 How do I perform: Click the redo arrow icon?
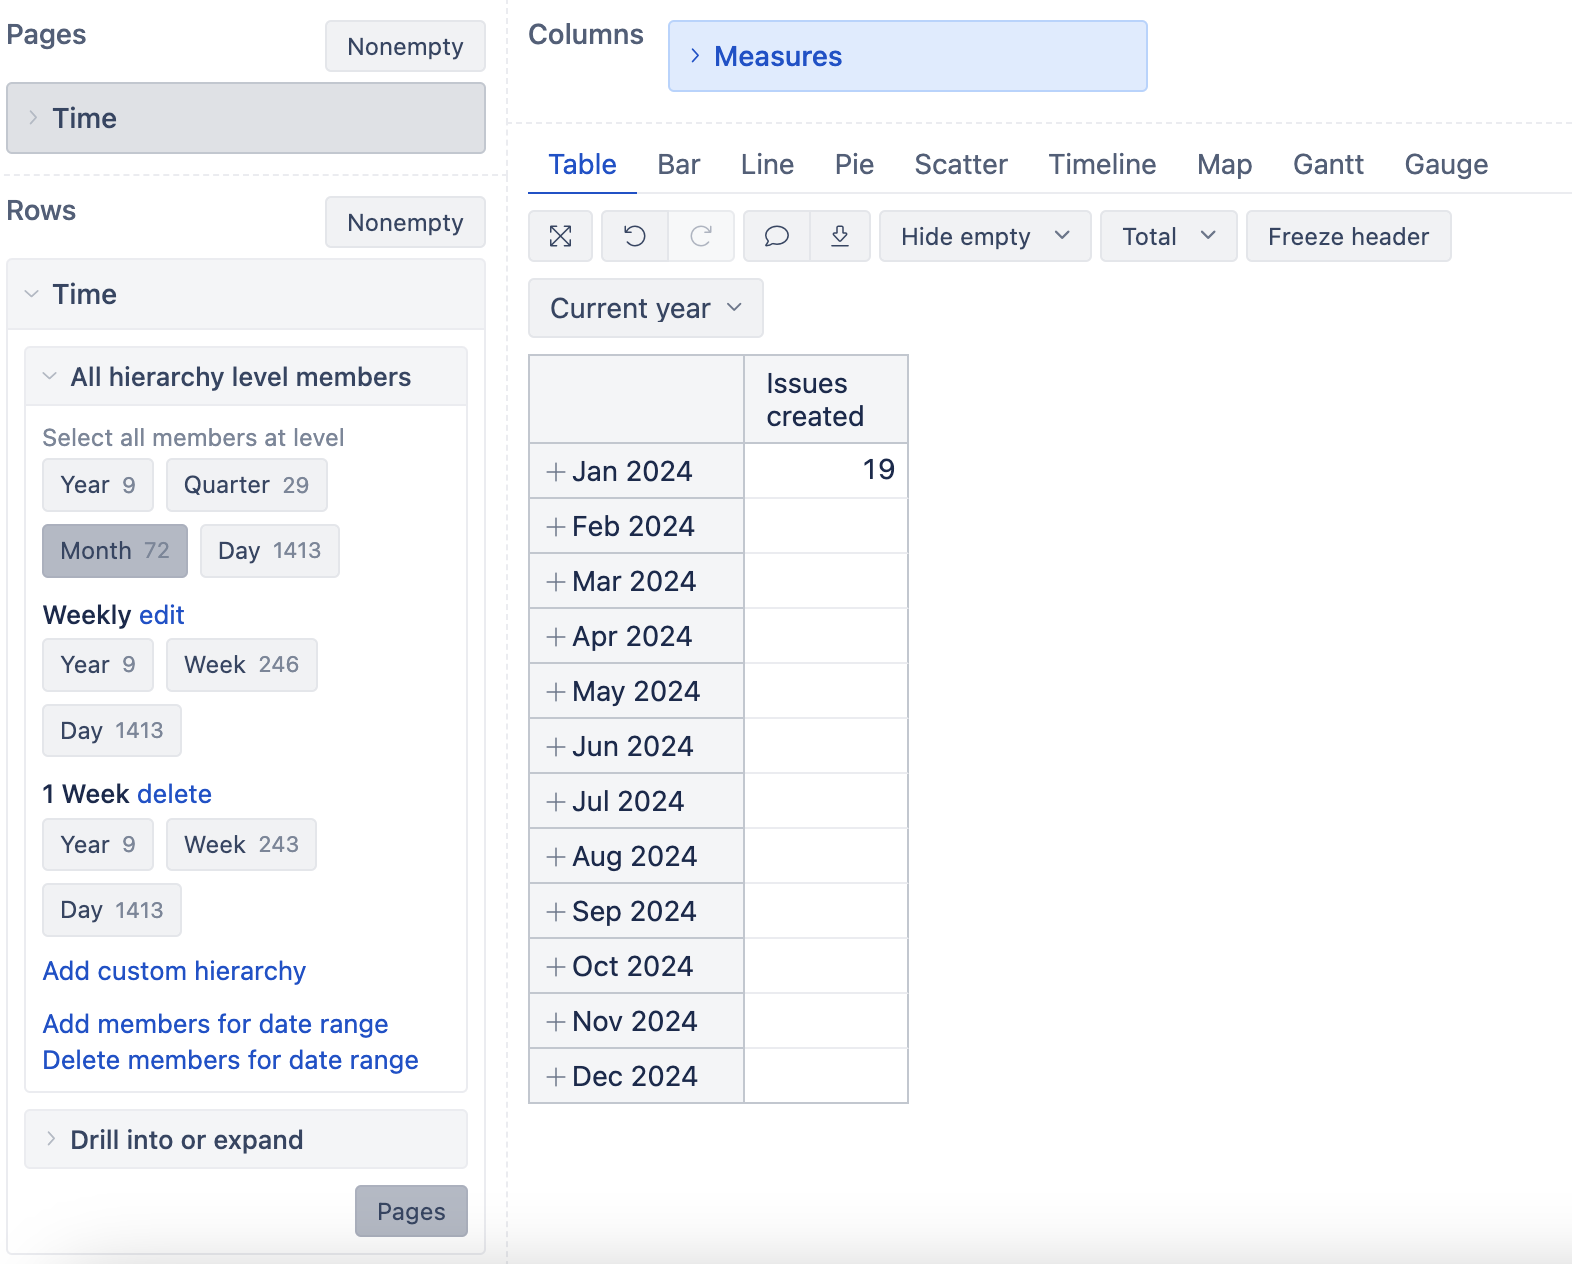click(701, 236)
